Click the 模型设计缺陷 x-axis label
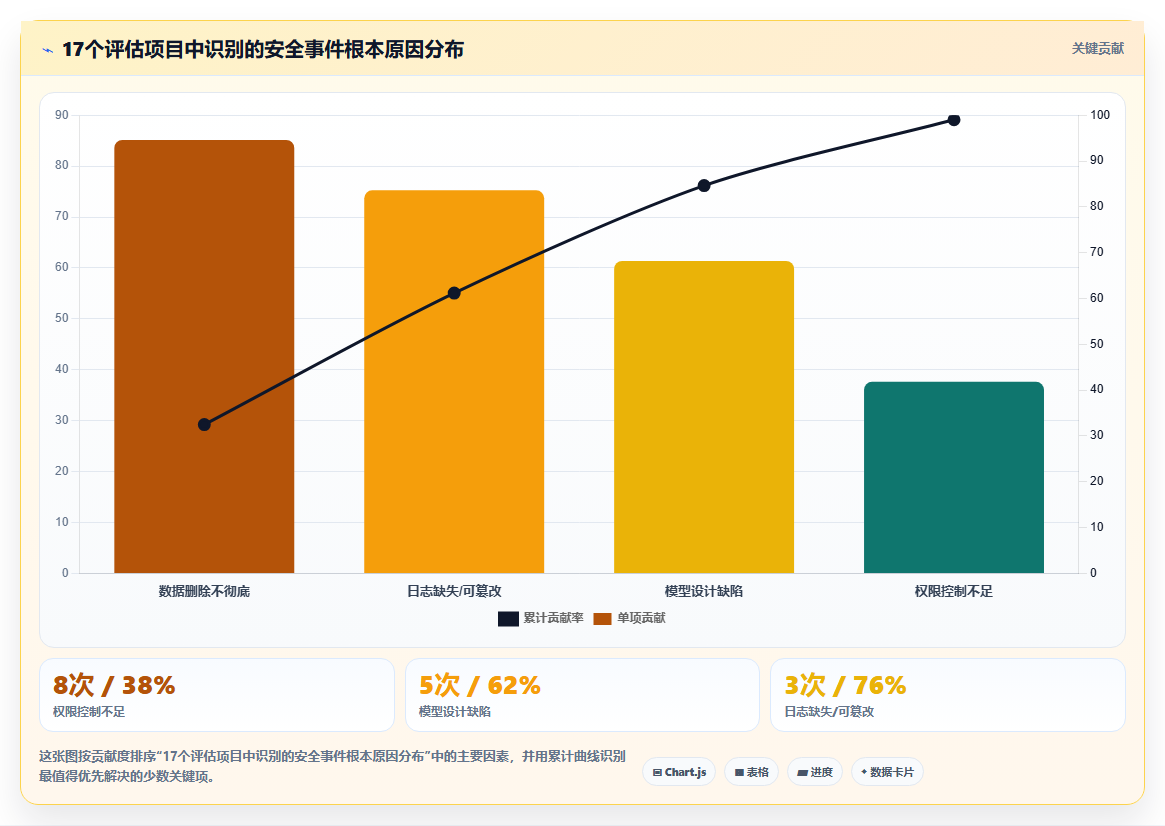Image resolution: width=1165 pixels, height=826 pixels. click(x=704, y=591)
